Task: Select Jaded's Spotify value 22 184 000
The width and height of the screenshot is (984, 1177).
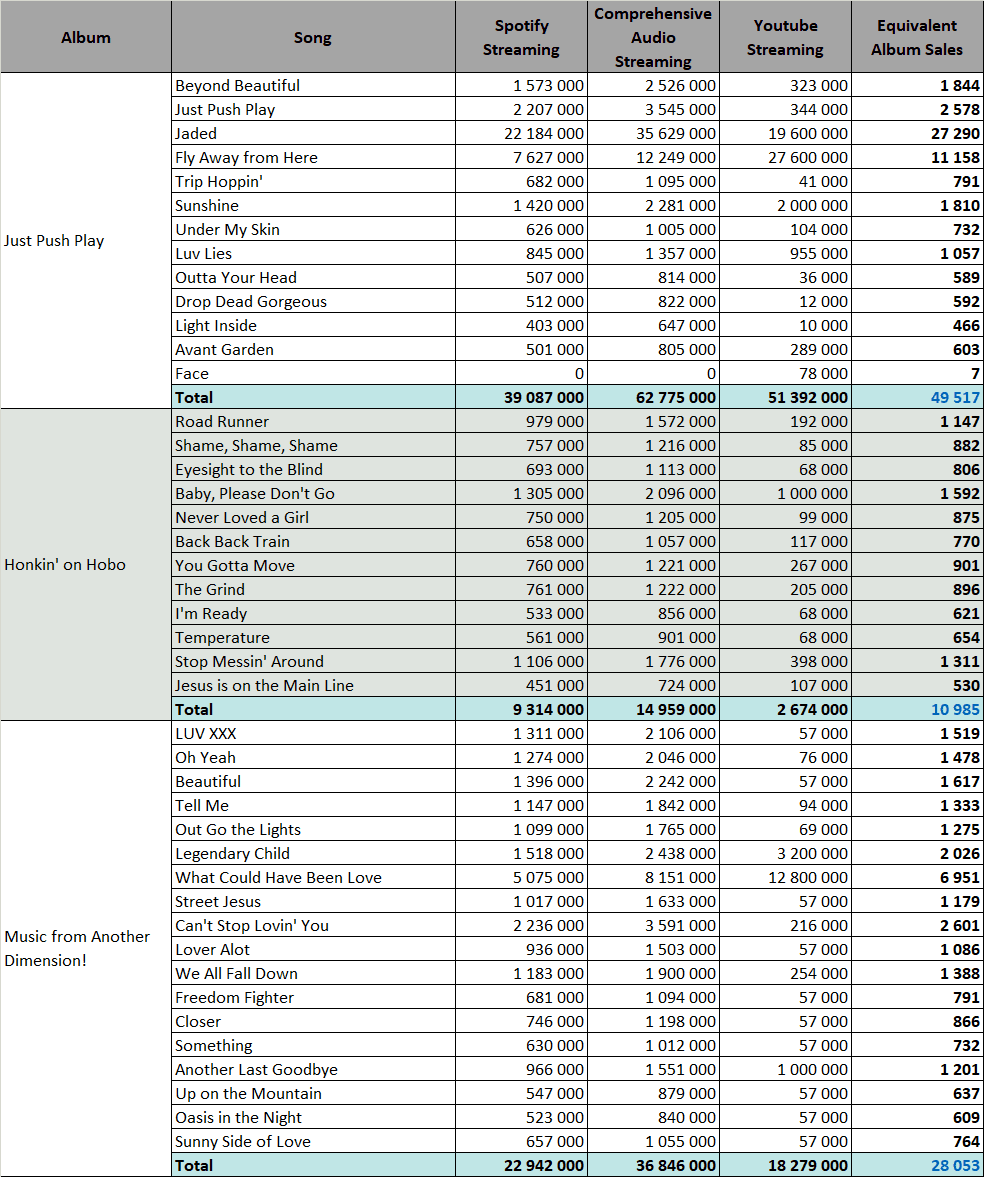Action: tap(521, 134)
